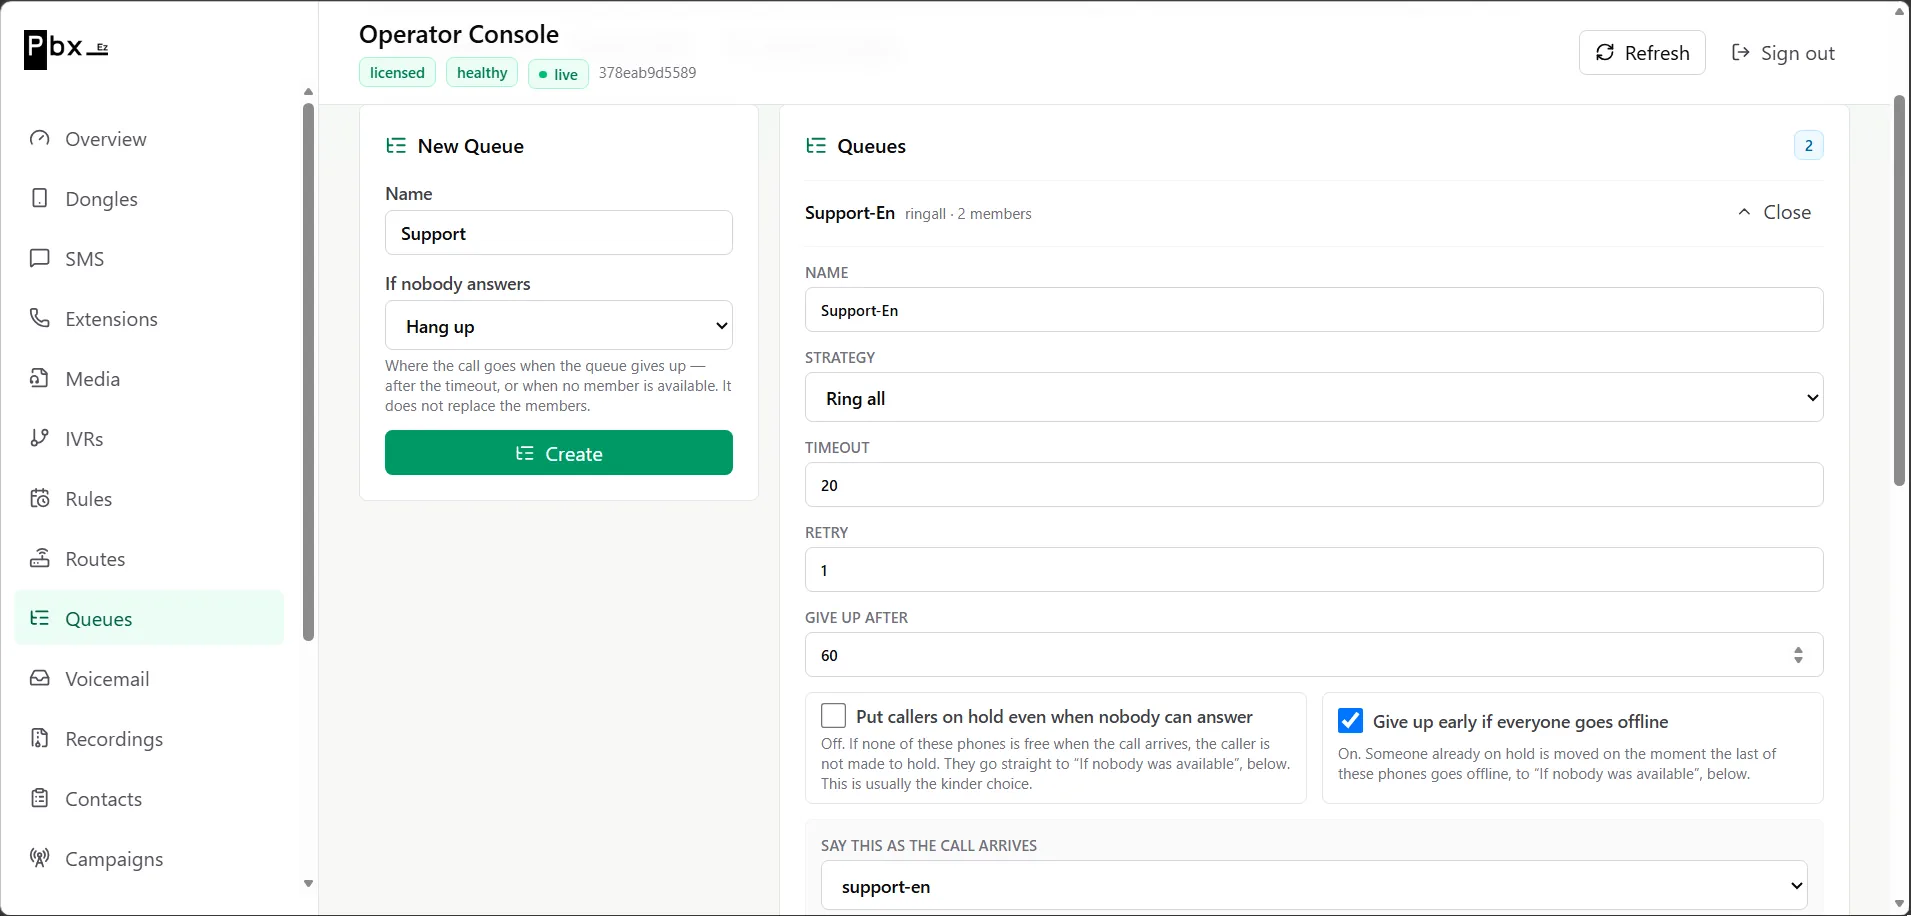
Task: Click the Routes router icon
Action: coord(40,559)
